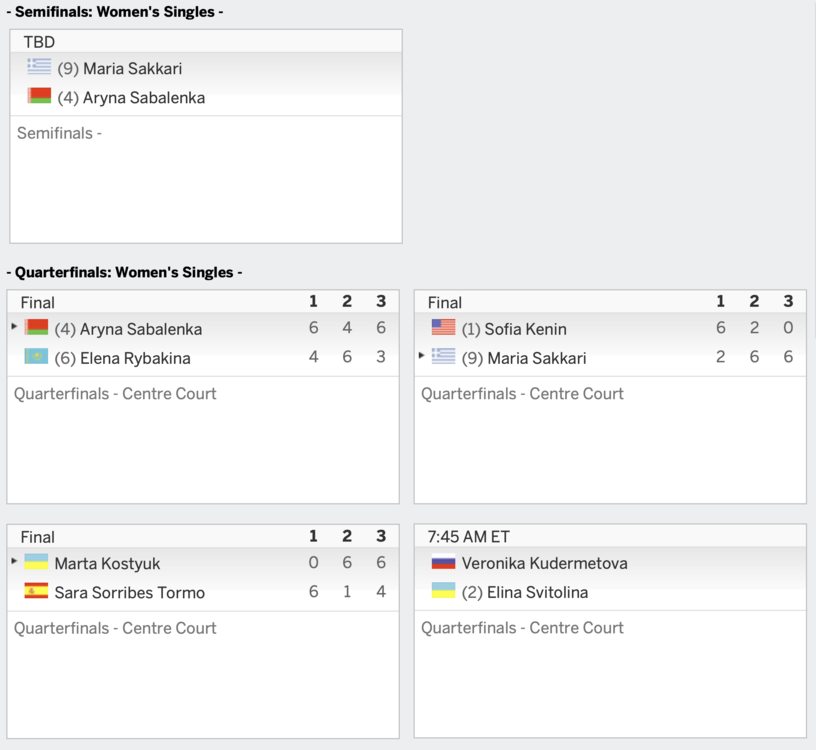Viewport: 816px width, 750px height.
Task: Select Veronika Kudermetova's name
Action: click(545, 563)
